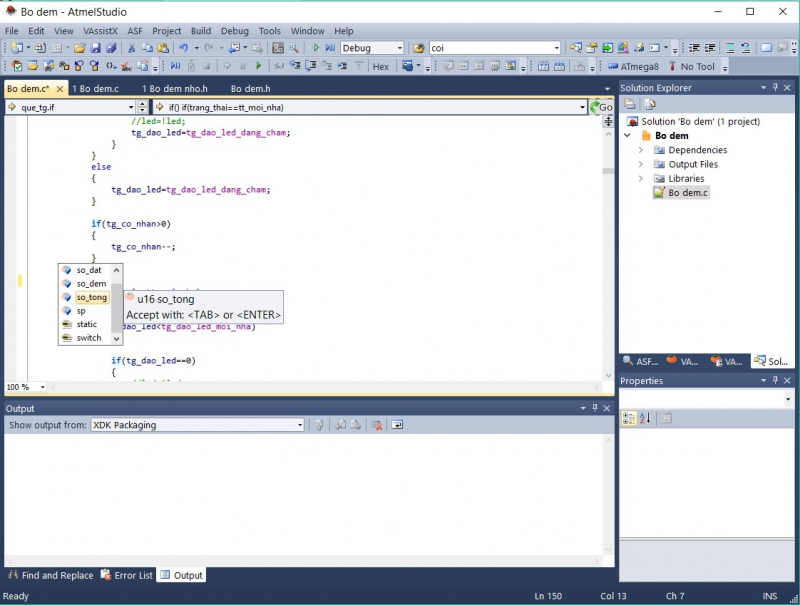
Task: Open the Debug configuration dropdown
Action: [399, 48]
